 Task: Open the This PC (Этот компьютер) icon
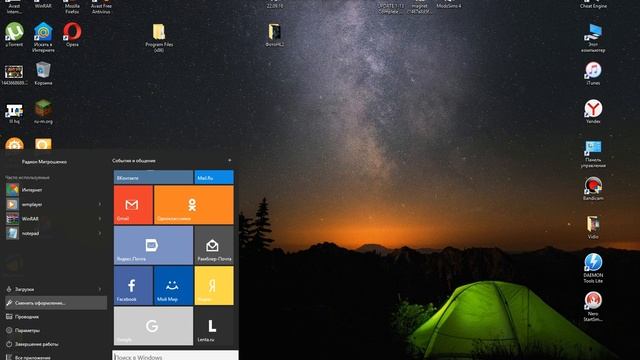[593, 38]
